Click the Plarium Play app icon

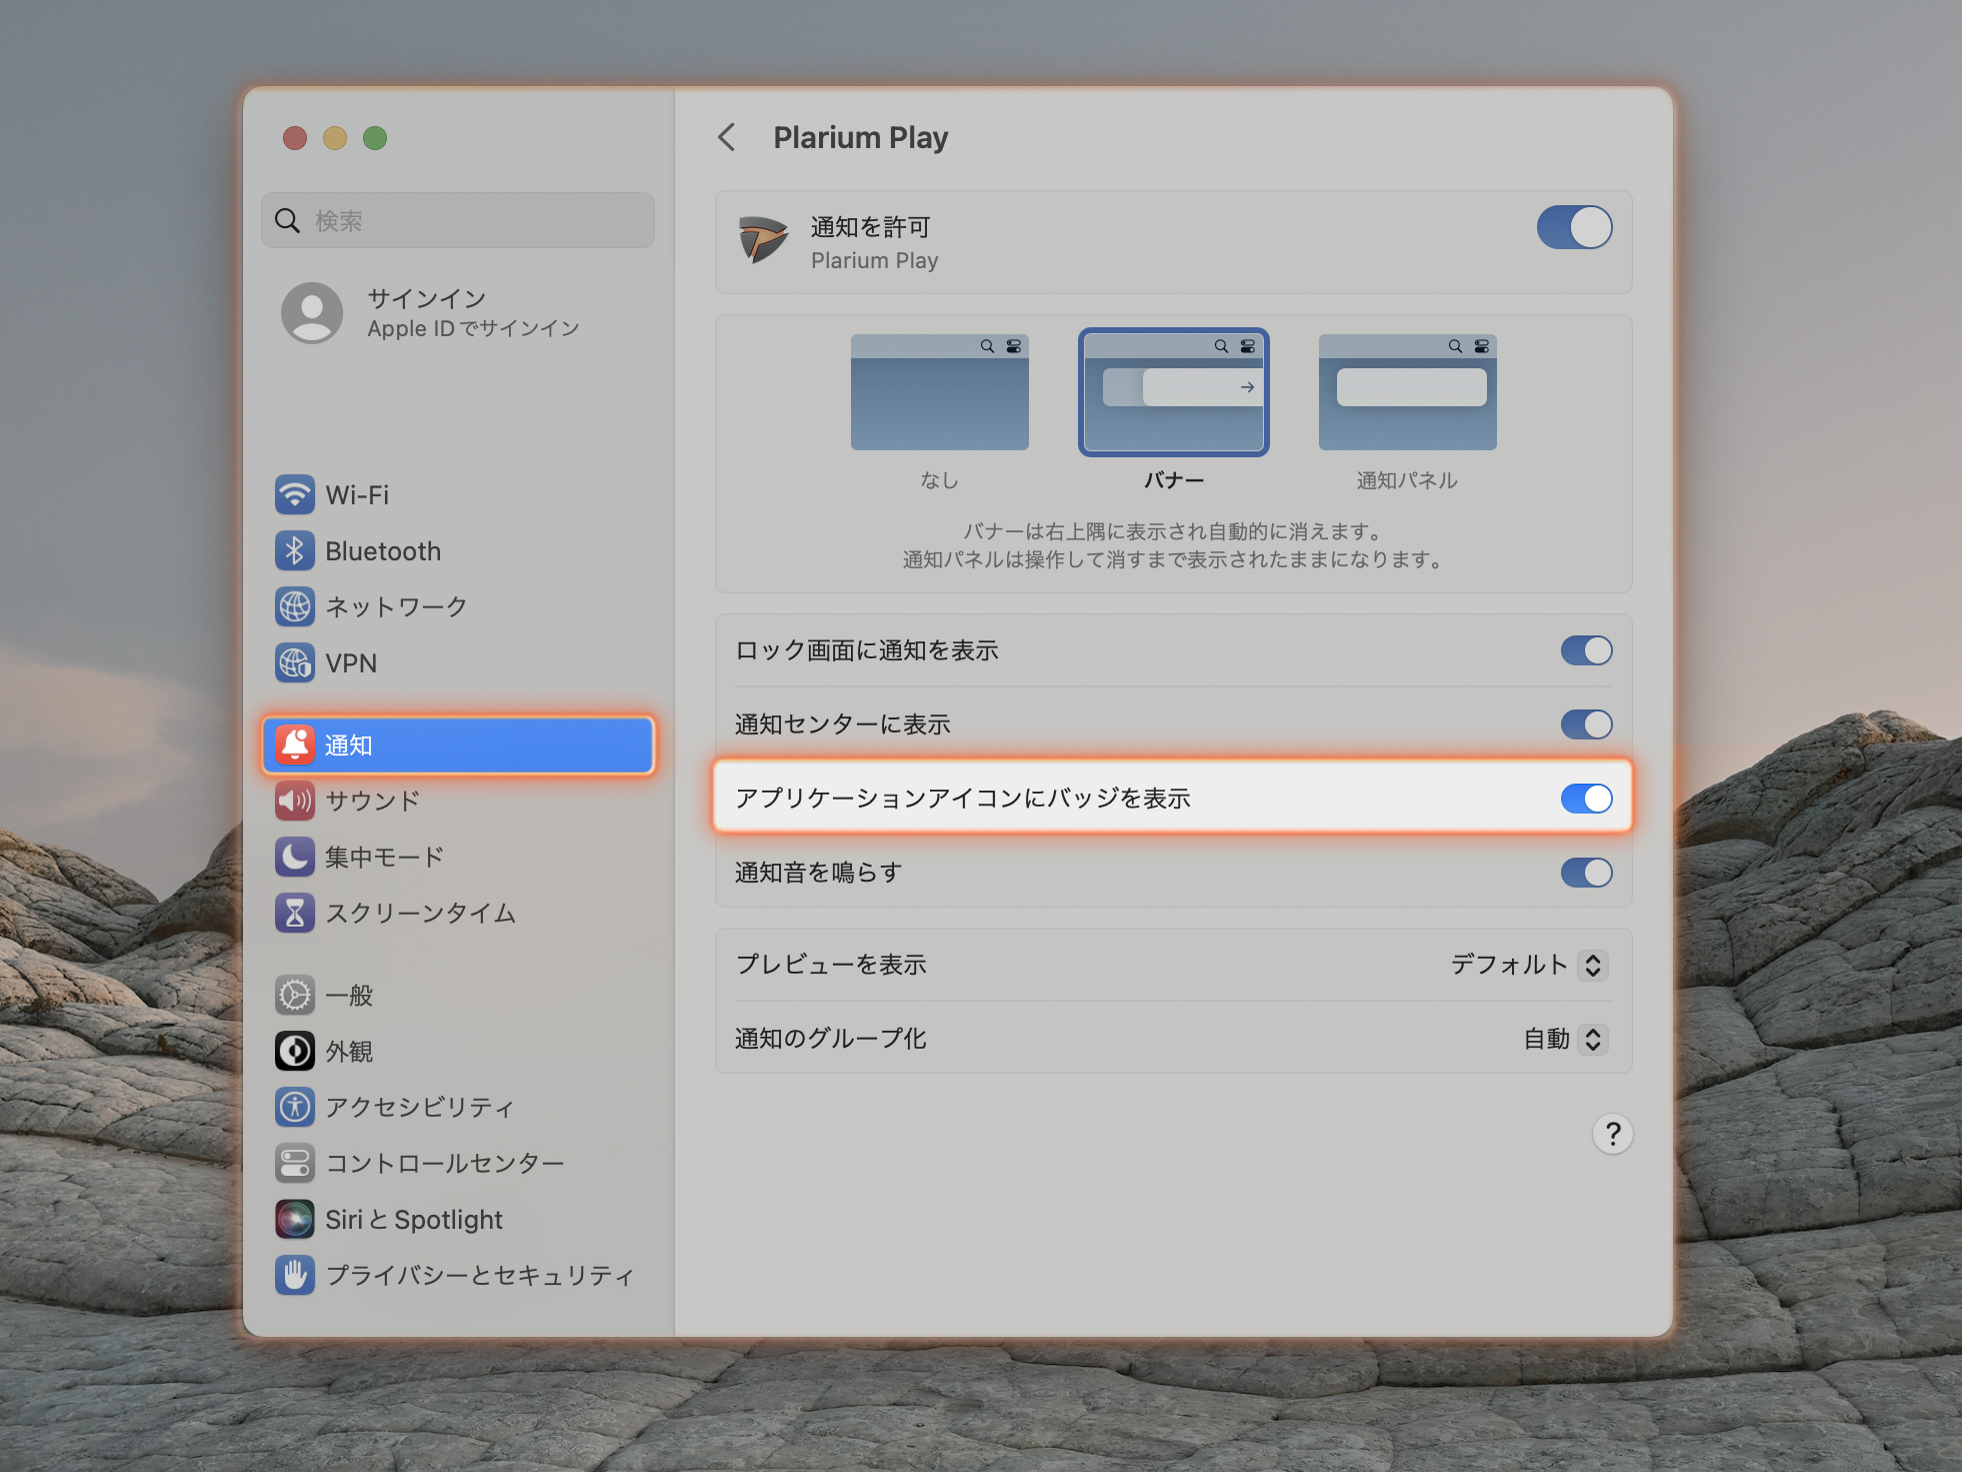coord(763,242)
